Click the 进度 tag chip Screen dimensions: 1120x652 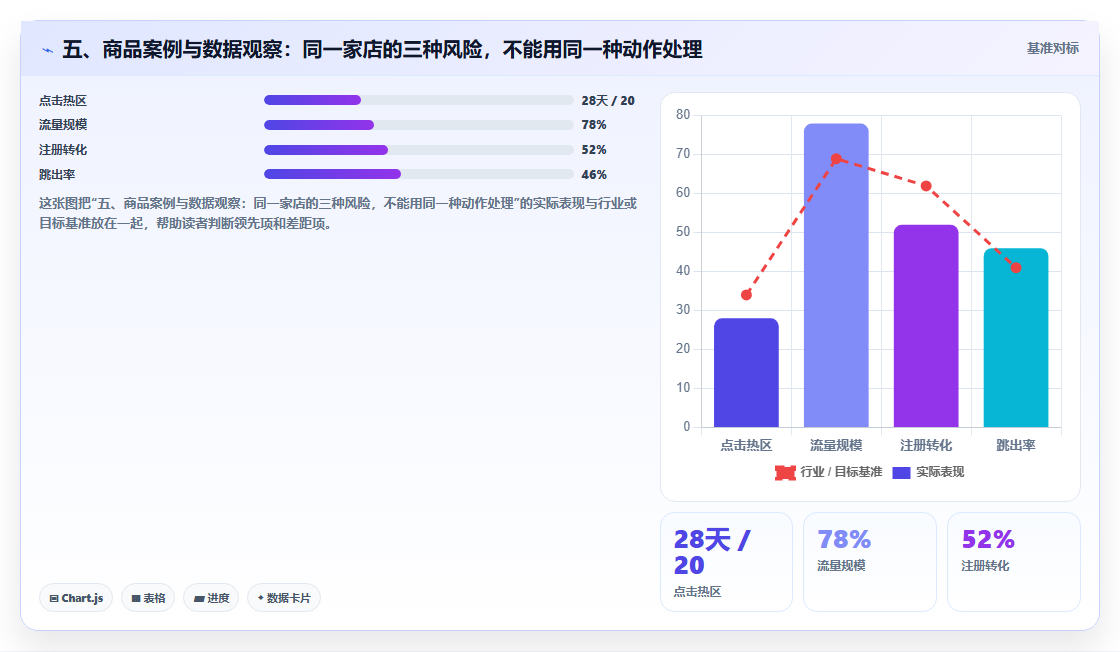pos(211,598)
